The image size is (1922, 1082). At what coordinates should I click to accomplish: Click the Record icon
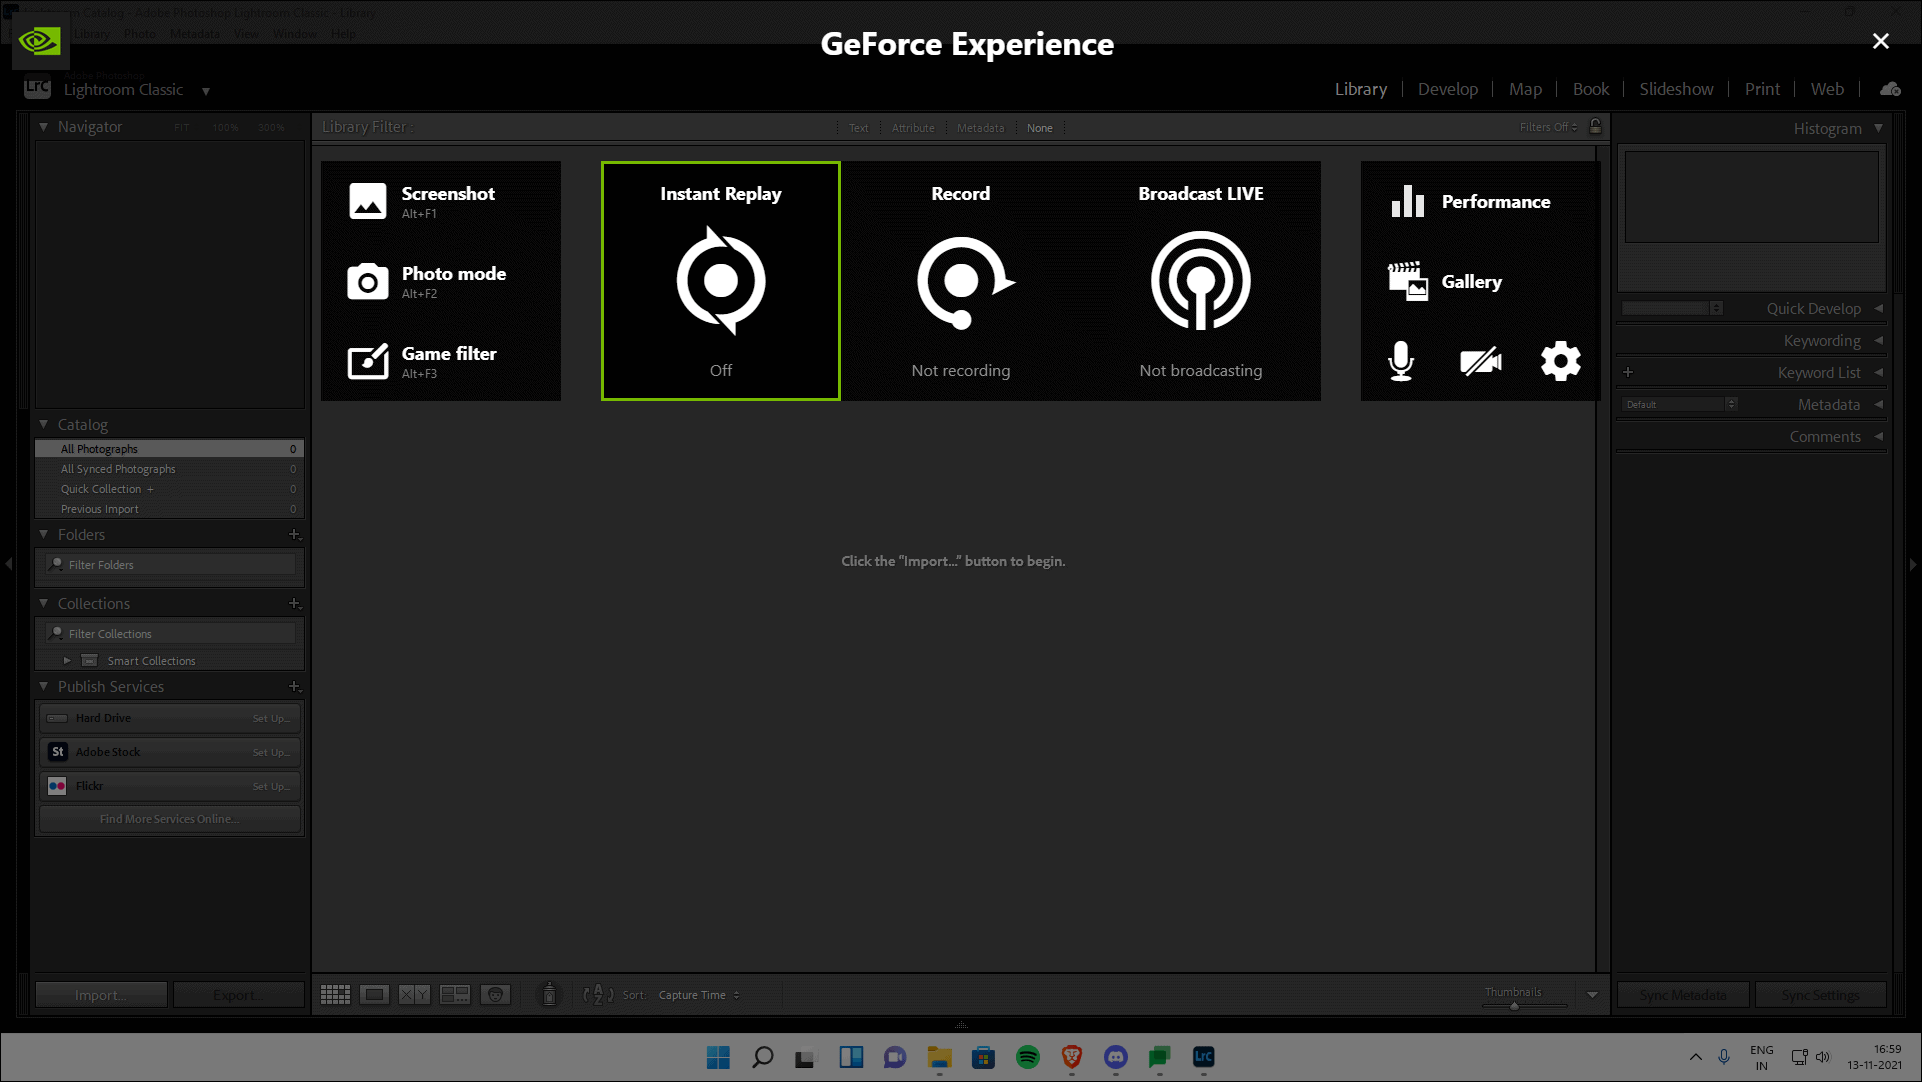(x=962, y=282)
